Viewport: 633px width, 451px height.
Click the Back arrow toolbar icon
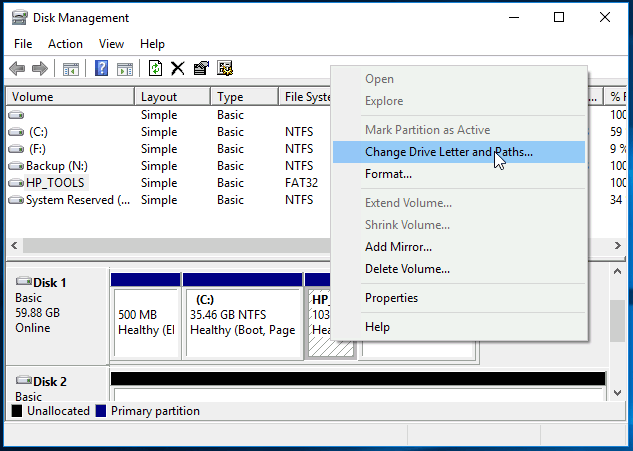point(17,68)
